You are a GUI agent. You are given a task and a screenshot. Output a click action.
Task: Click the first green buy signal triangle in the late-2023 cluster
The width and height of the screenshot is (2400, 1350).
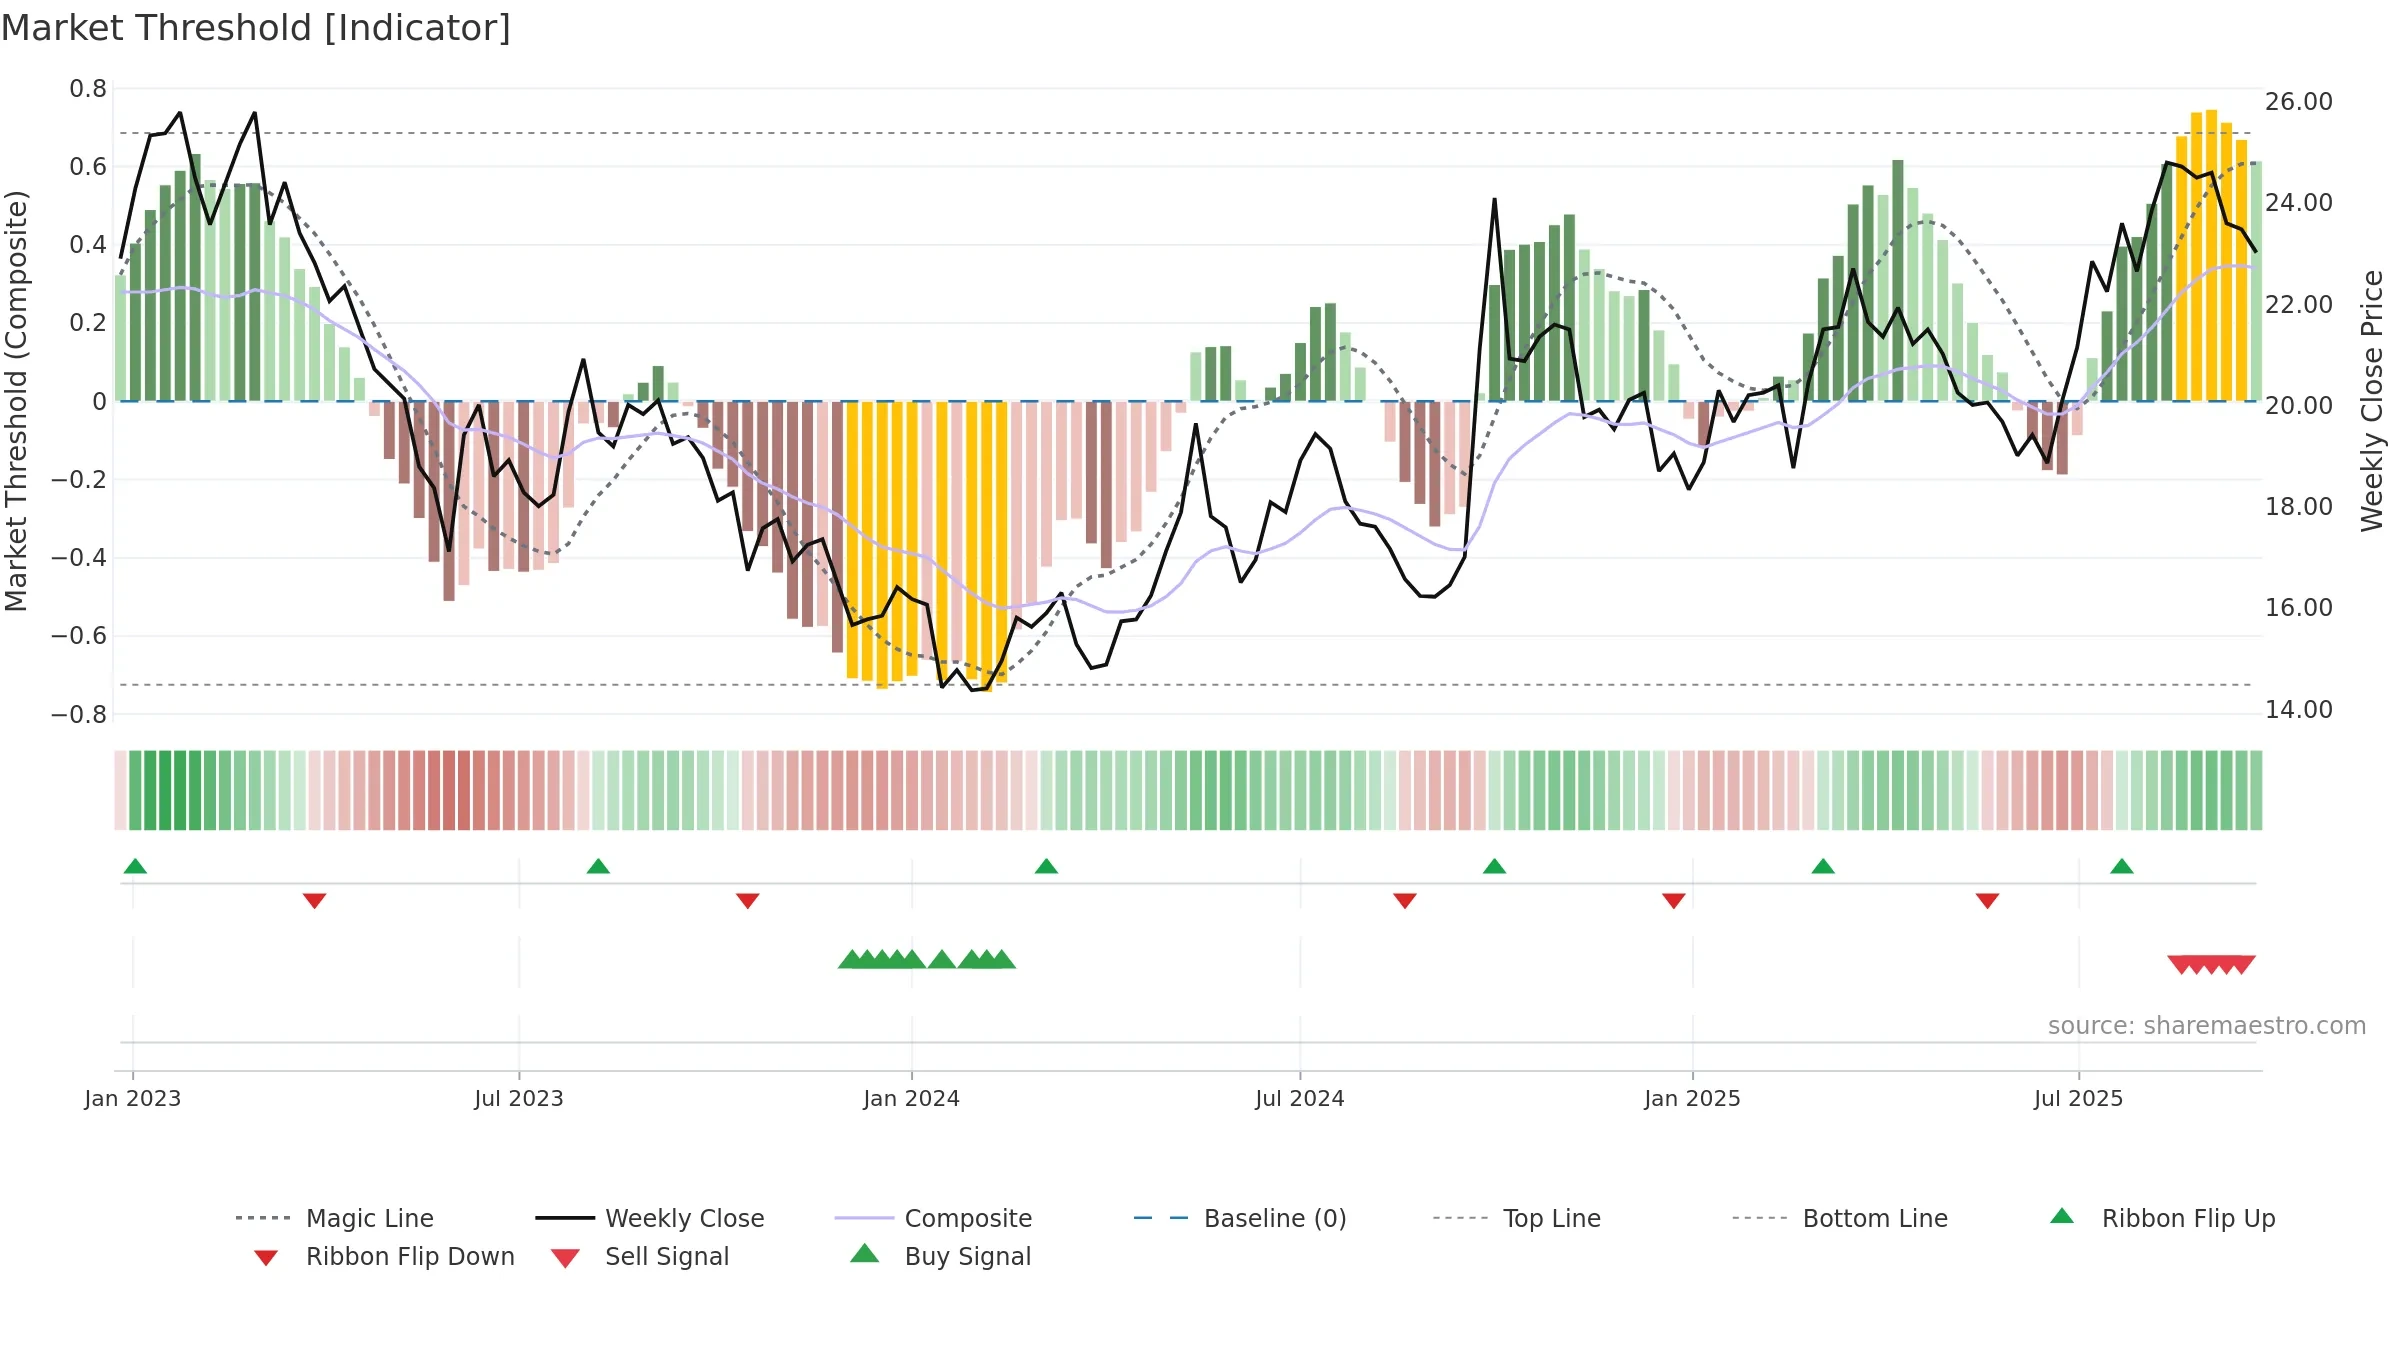click(851, 960)
